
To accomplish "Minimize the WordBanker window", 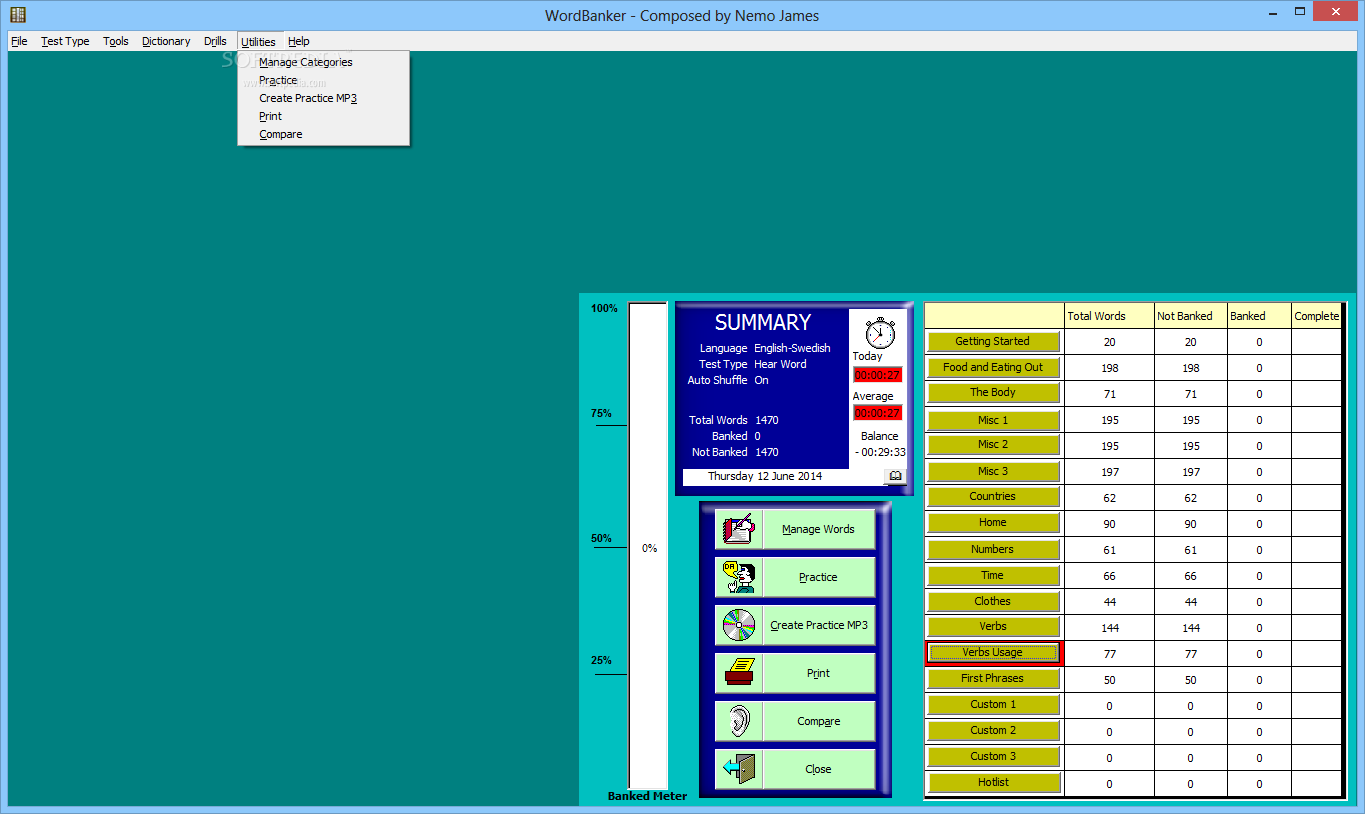I will click(x=1272, y=12).
